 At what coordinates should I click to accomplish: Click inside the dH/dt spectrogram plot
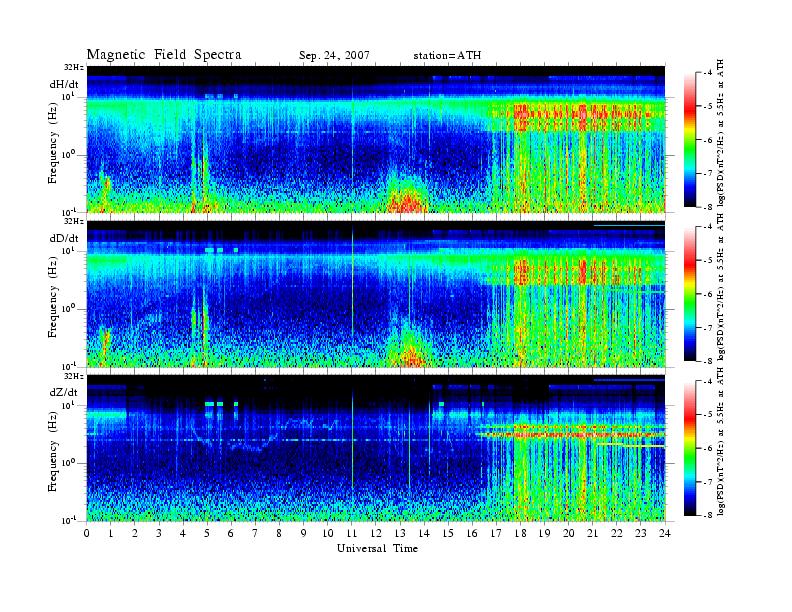[376, 139]
